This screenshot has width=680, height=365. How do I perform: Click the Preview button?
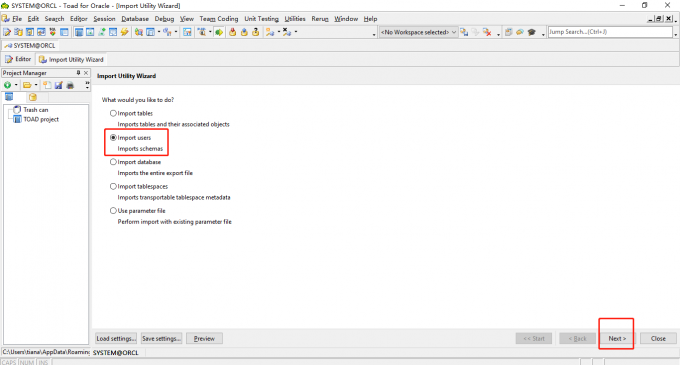[x=204, y=339]
